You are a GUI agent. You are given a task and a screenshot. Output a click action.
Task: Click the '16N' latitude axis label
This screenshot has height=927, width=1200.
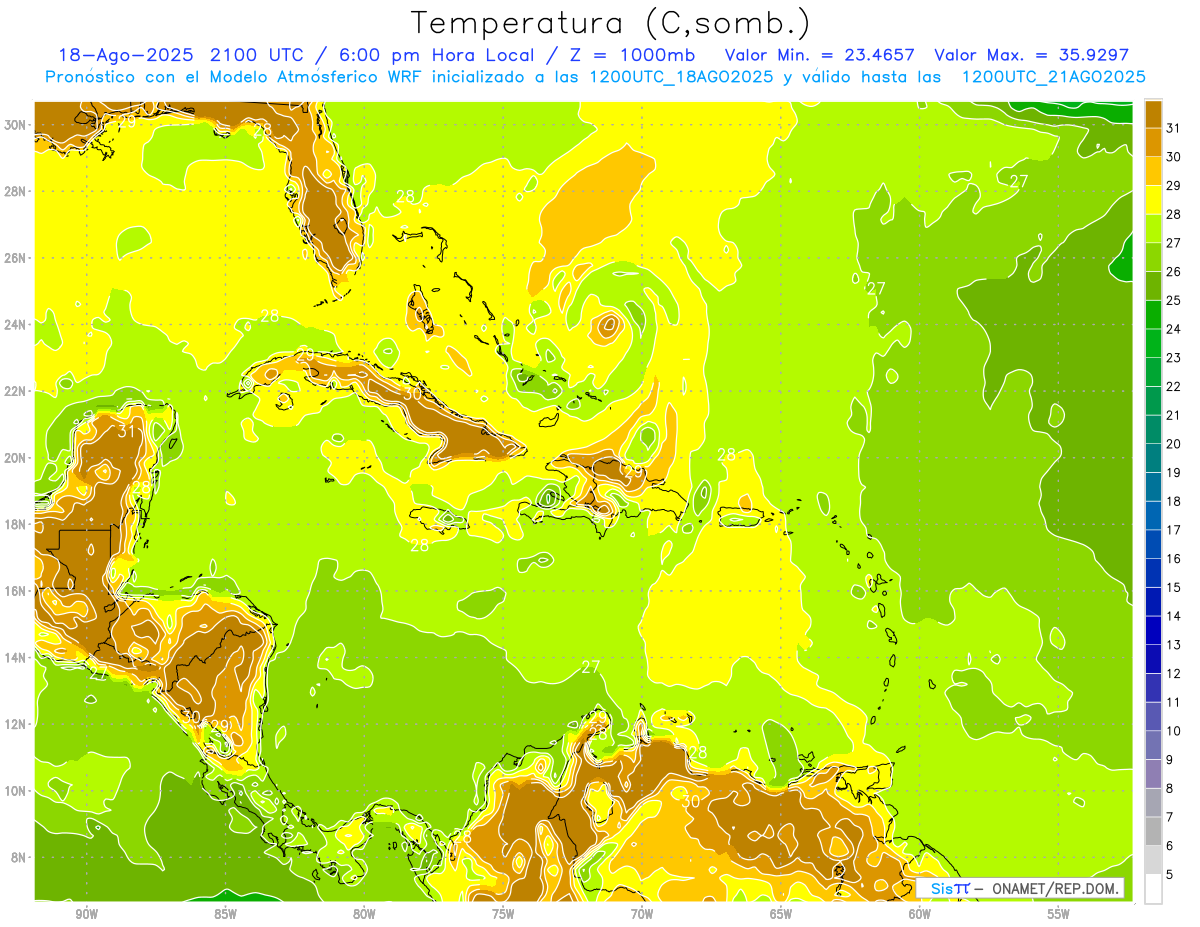coord(15,591)
